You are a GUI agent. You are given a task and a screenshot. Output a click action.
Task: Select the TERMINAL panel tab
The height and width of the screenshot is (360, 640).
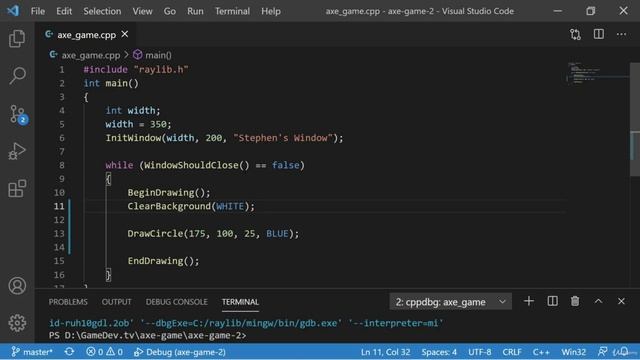click(x=240, y=302)
